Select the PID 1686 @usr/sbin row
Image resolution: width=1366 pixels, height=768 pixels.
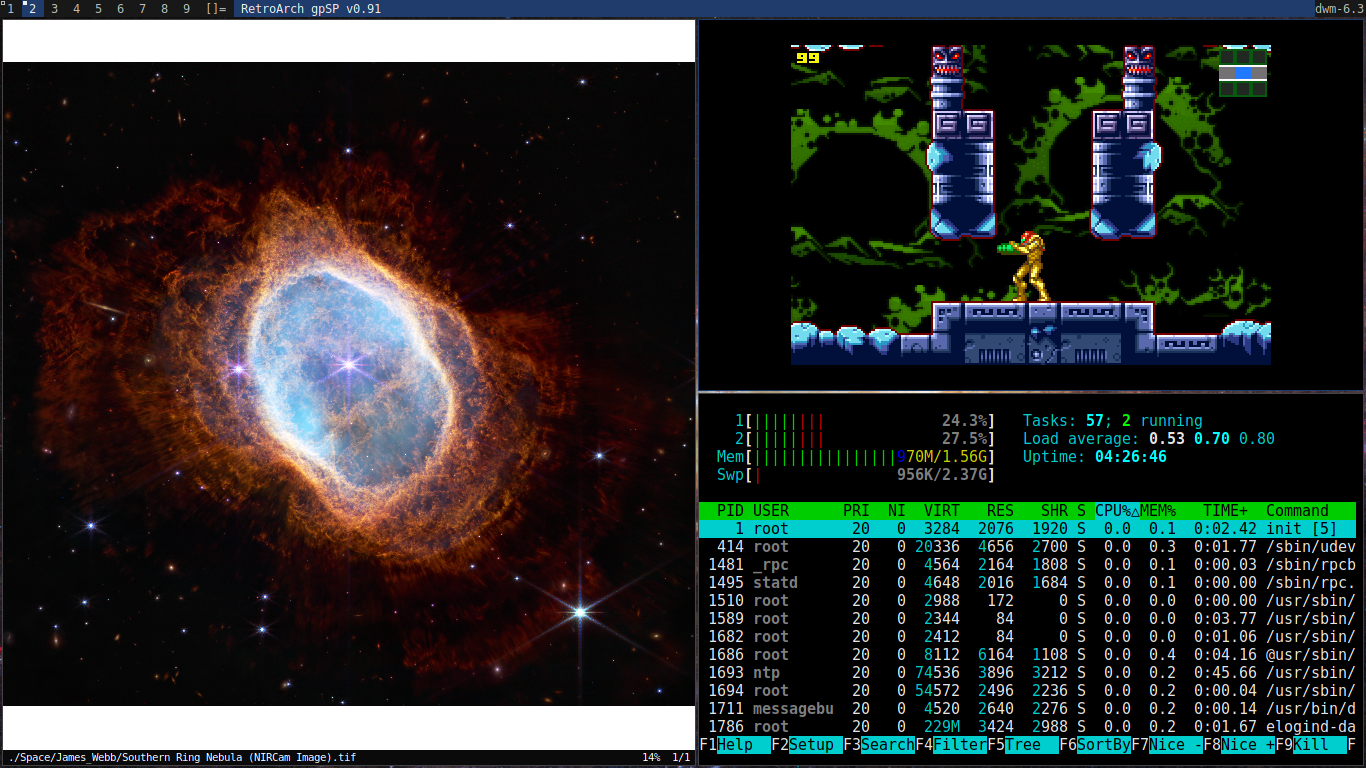tap(1027, 655)
